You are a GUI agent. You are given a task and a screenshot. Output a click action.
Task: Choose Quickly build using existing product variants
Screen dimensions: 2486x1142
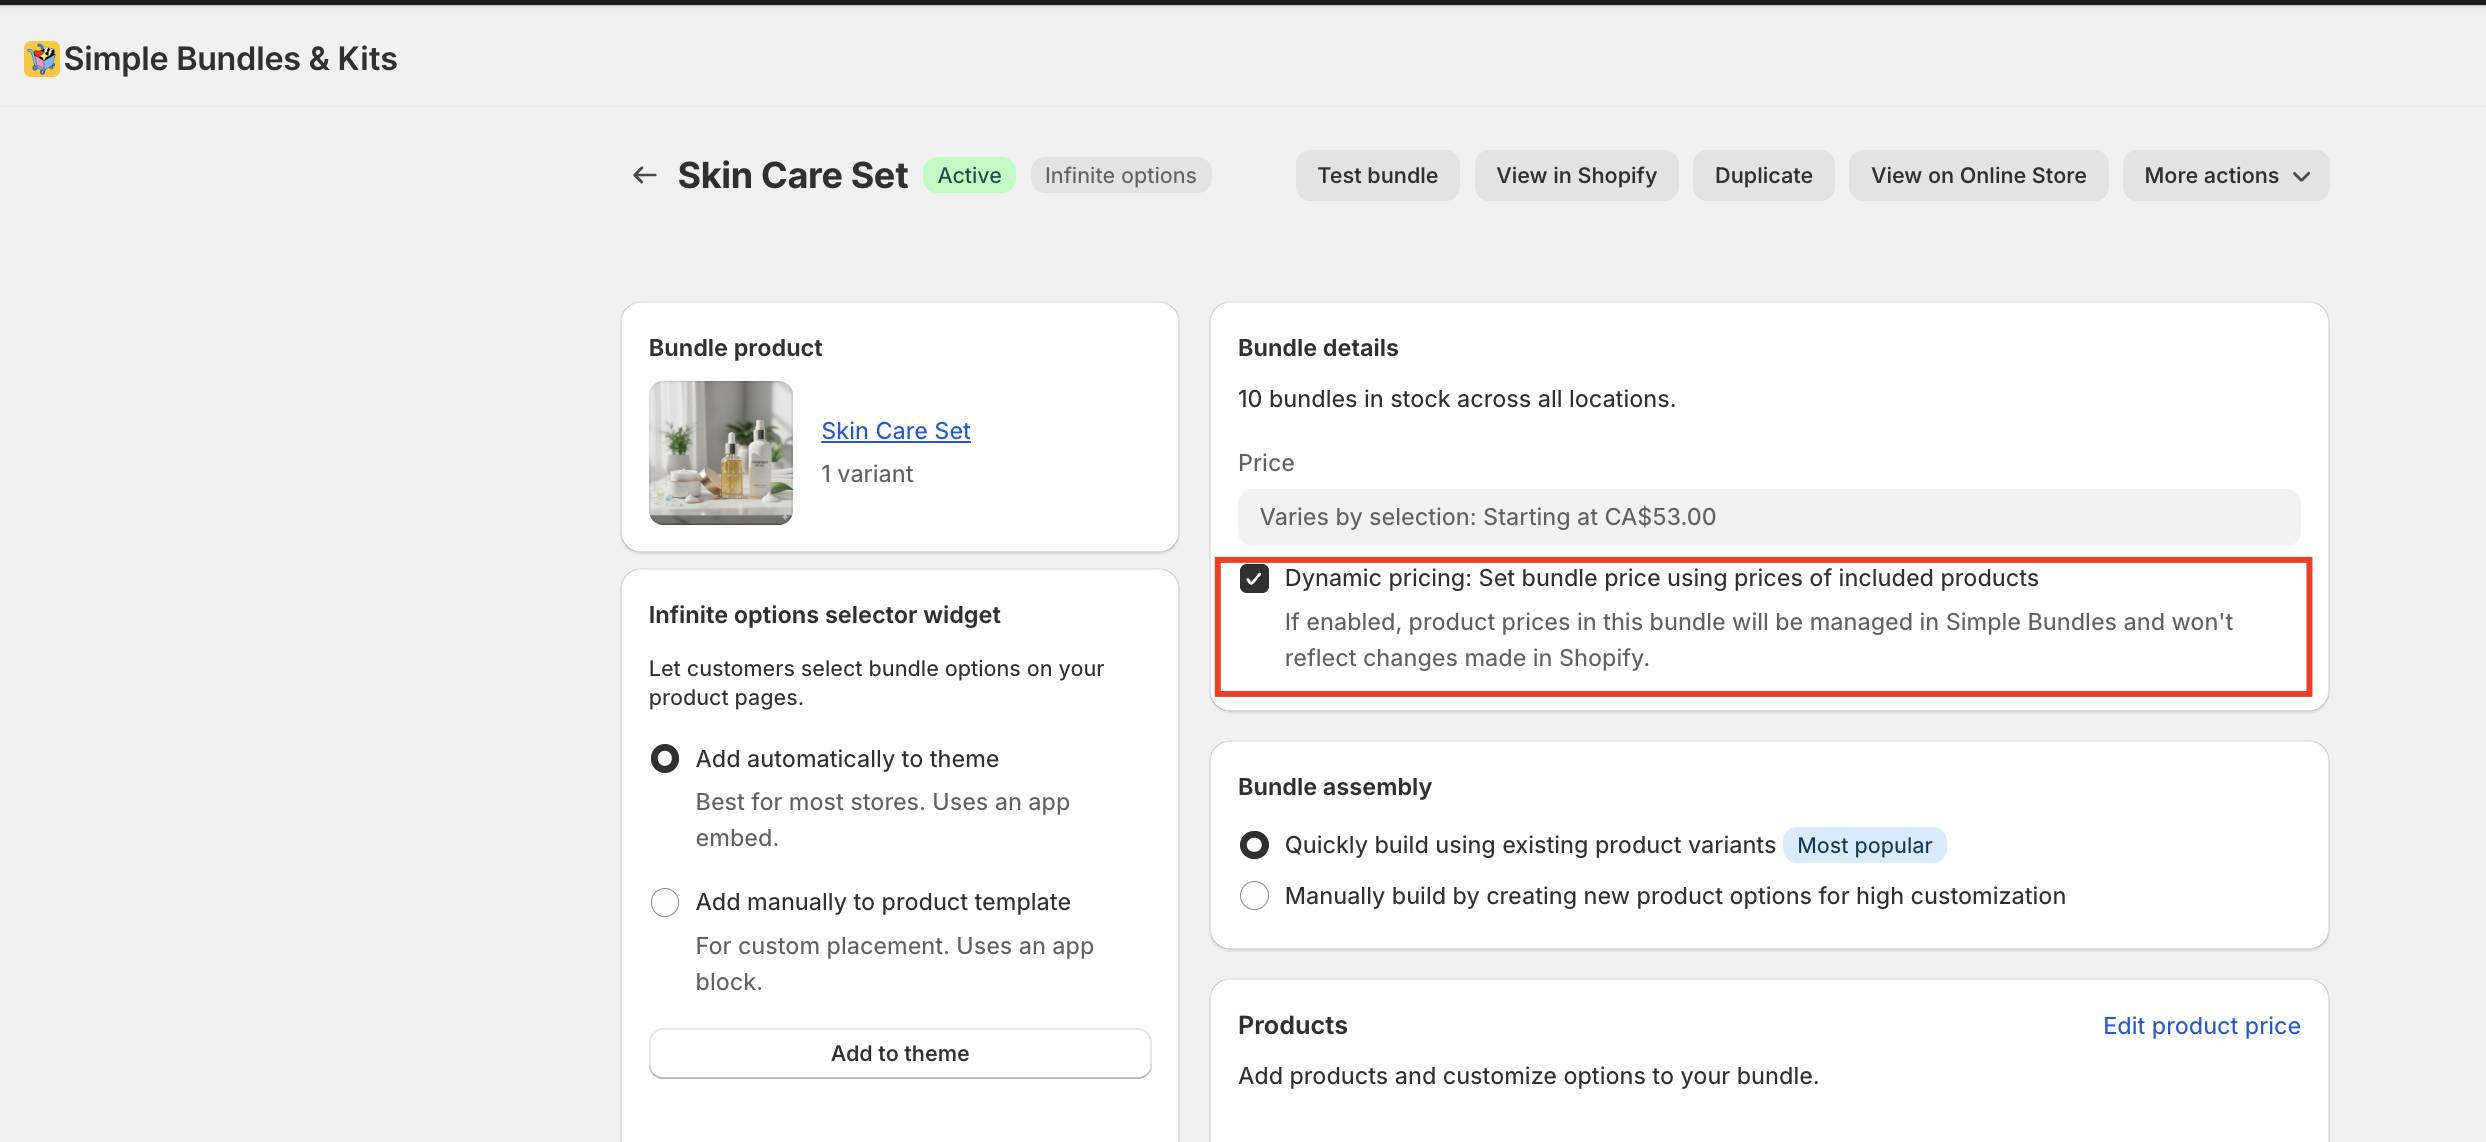[x=1254, y=845]
